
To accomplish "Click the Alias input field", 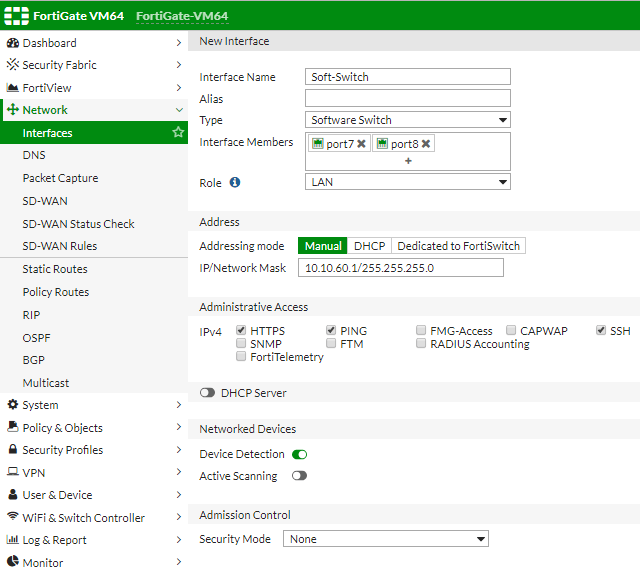I will (408, 98).
